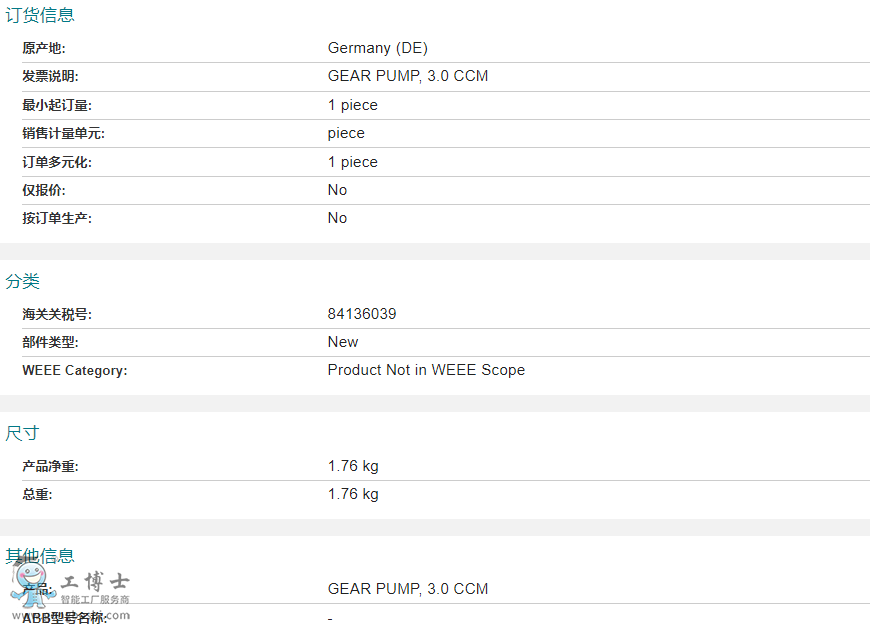The image size is (870, 635).
Task: Click the 按订单生产 value No
Action: 337,218
